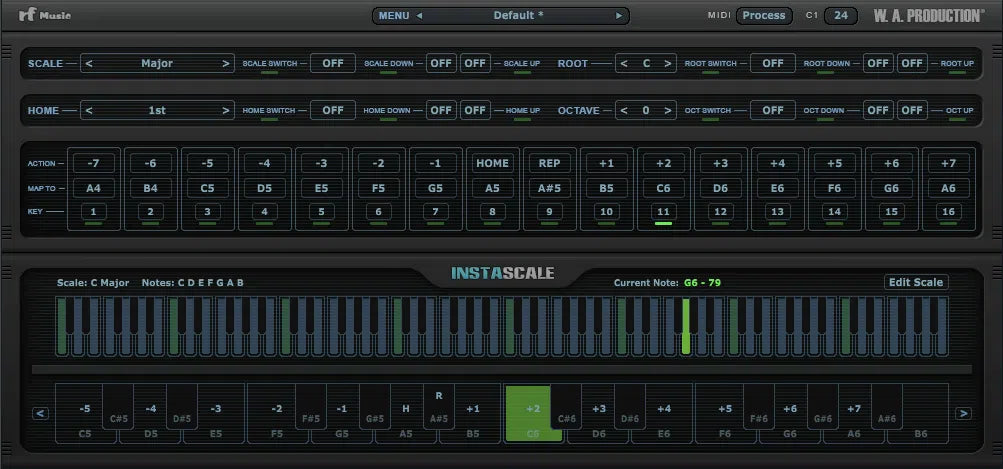The height and width of the screenshot is (469, 1003).
Task: Open the Major scale selector
Action: [157, 63]
